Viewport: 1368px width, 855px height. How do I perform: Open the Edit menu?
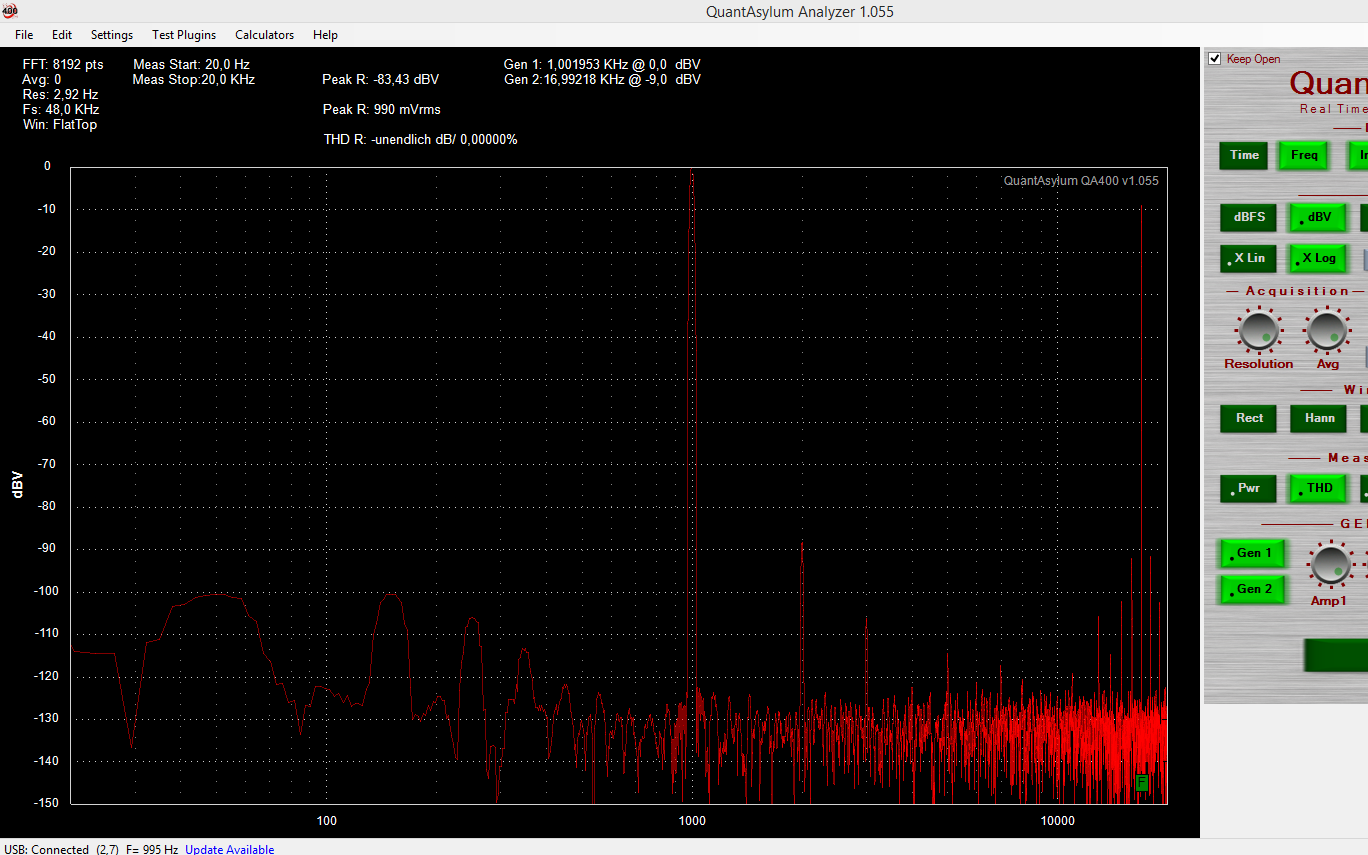[62, 35]
